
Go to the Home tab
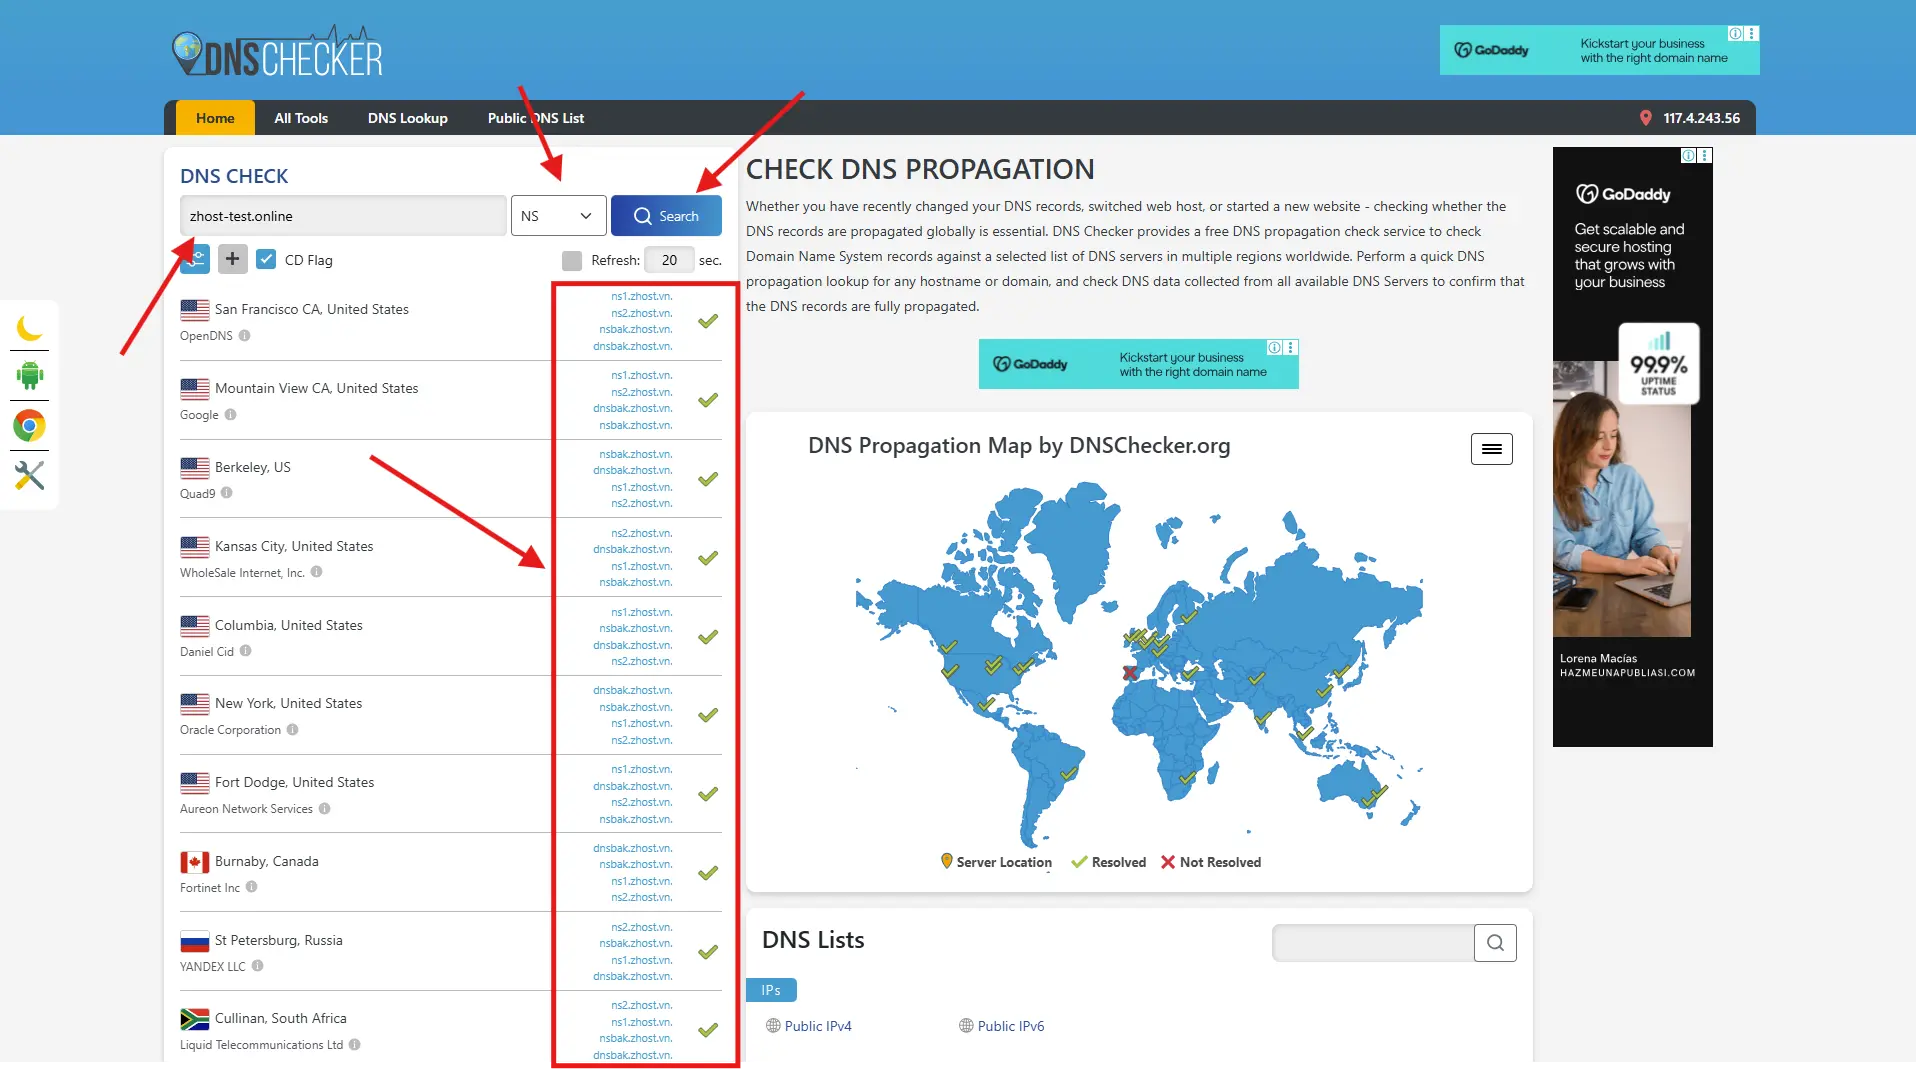[x=215, y=118]
